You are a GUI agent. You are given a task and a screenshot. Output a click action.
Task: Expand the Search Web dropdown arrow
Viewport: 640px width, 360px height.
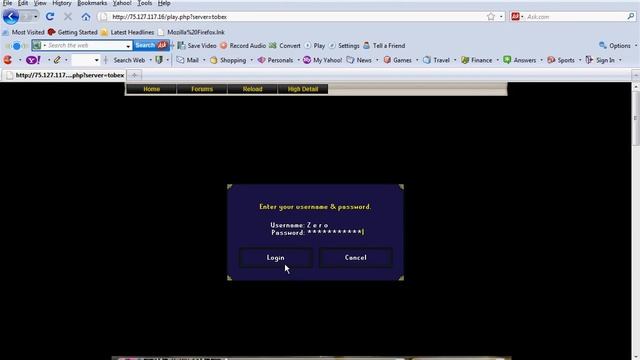(150, 60)
